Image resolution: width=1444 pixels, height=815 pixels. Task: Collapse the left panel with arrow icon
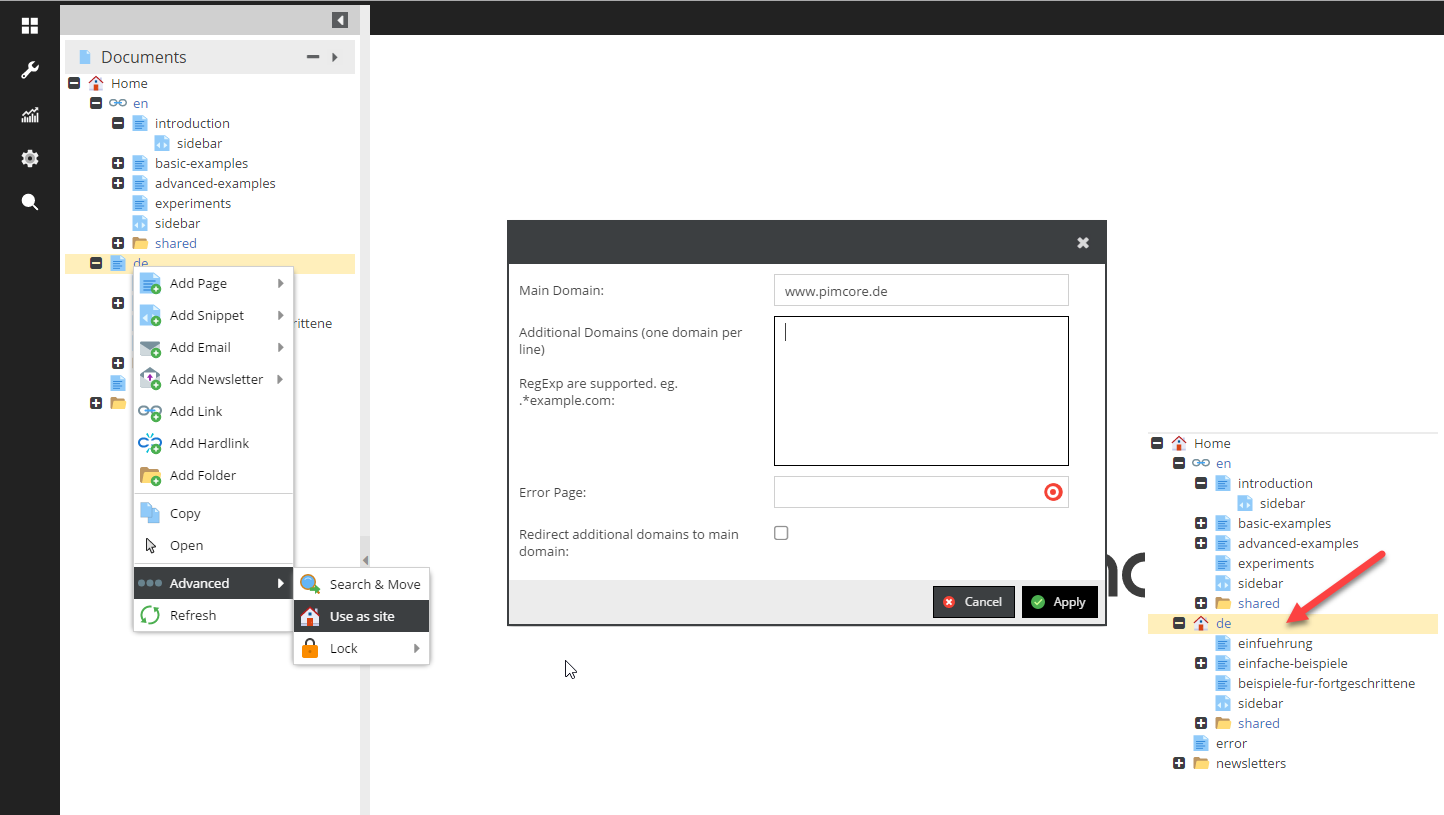pyautogui.click(x=340, y=20)
